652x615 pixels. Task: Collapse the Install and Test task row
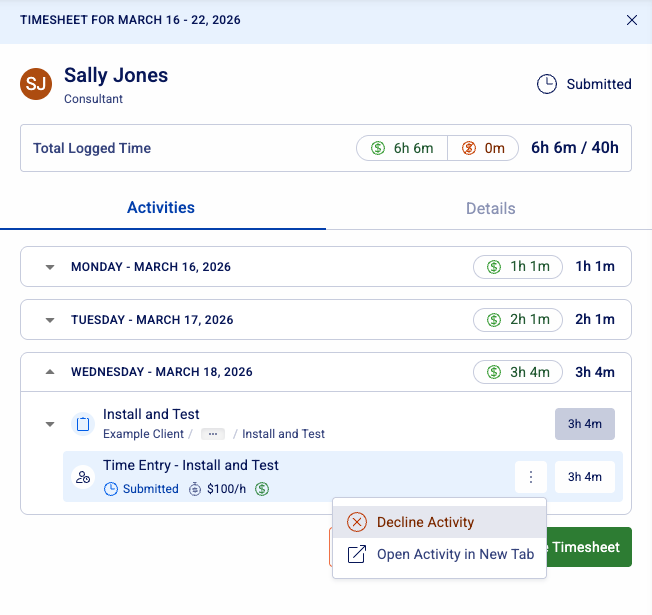pyautogui.click(x=49, y=424)
